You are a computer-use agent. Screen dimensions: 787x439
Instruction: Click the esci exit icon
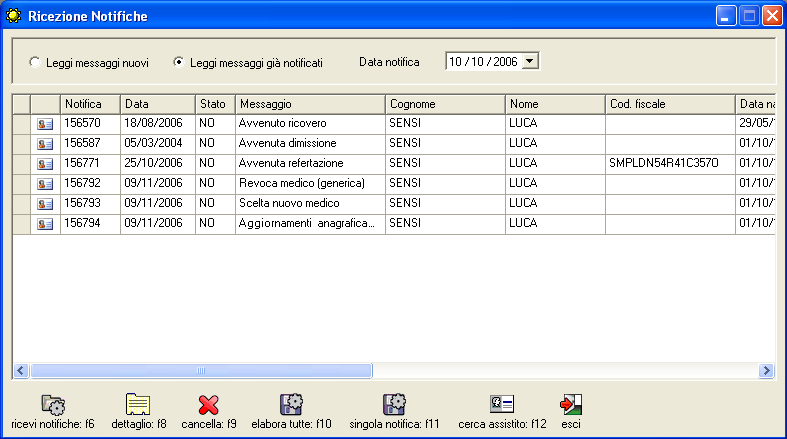tap(571, 404)
